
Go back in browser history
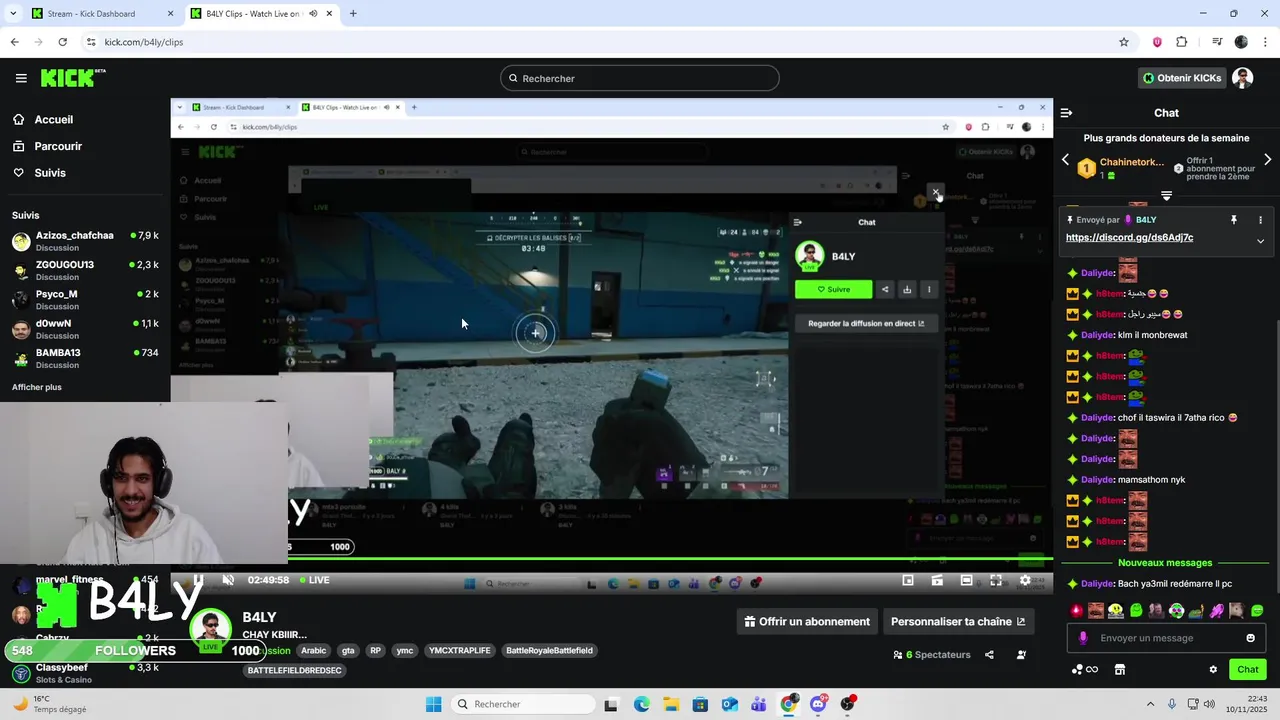click(14, 42)
